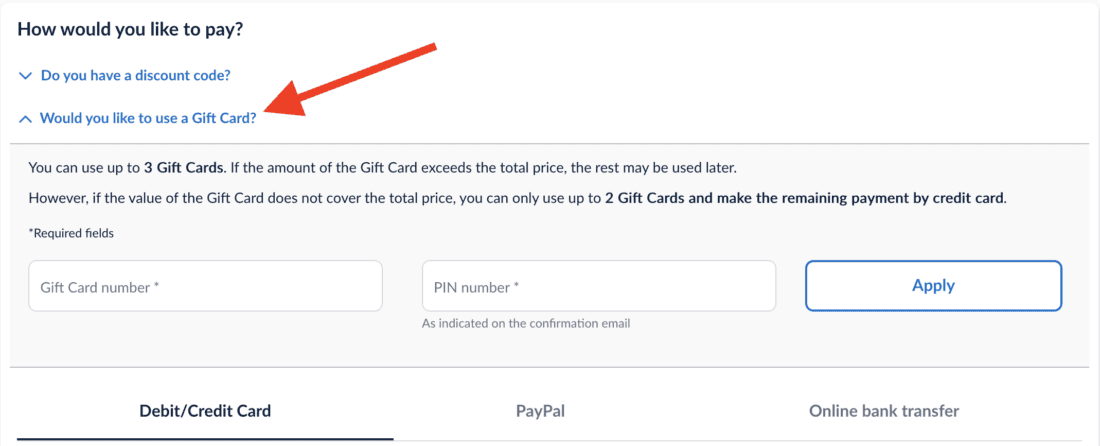Focus the PIN number field
Screen dimensions: 1100x446
598,287
